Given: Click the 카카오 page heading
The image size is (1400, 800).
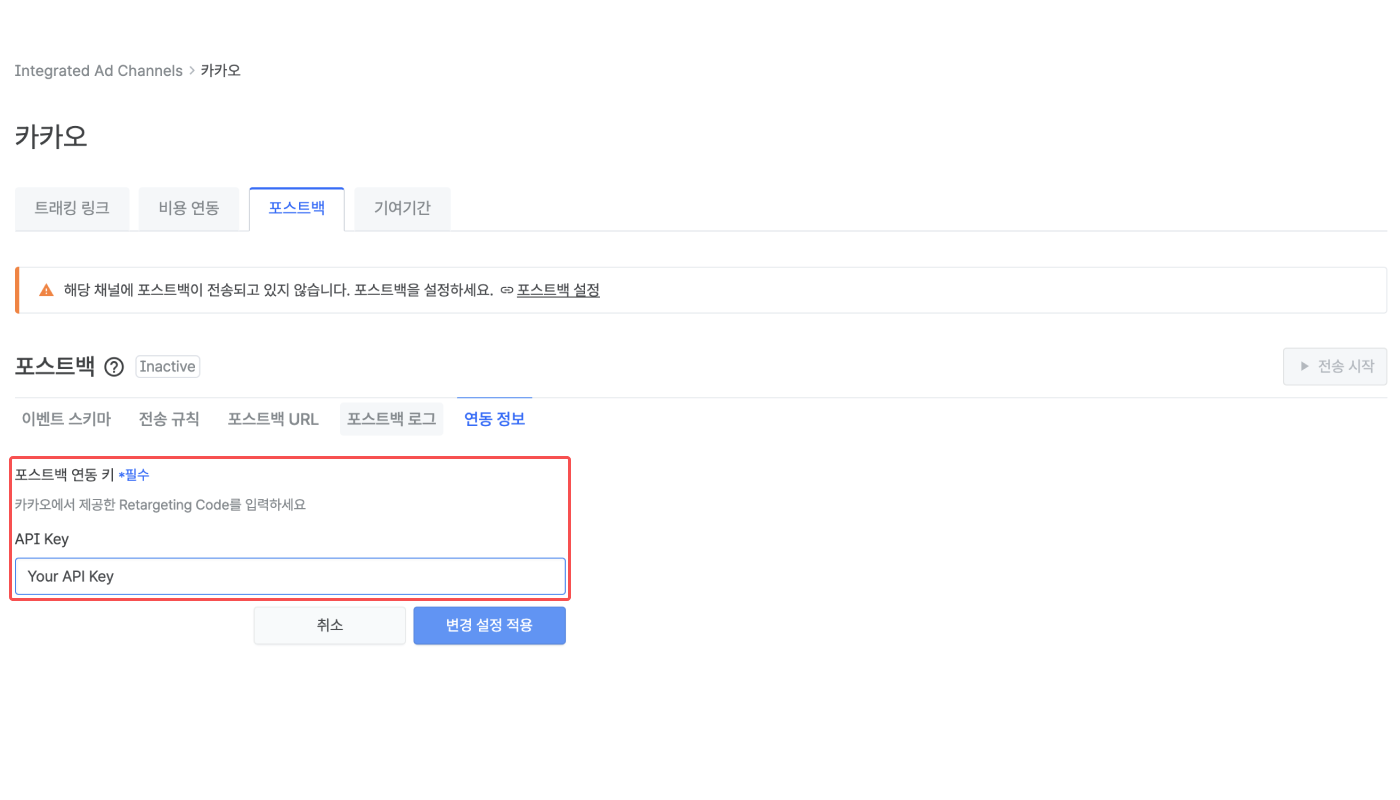Looking at the screenshot, I should (51, 136).
